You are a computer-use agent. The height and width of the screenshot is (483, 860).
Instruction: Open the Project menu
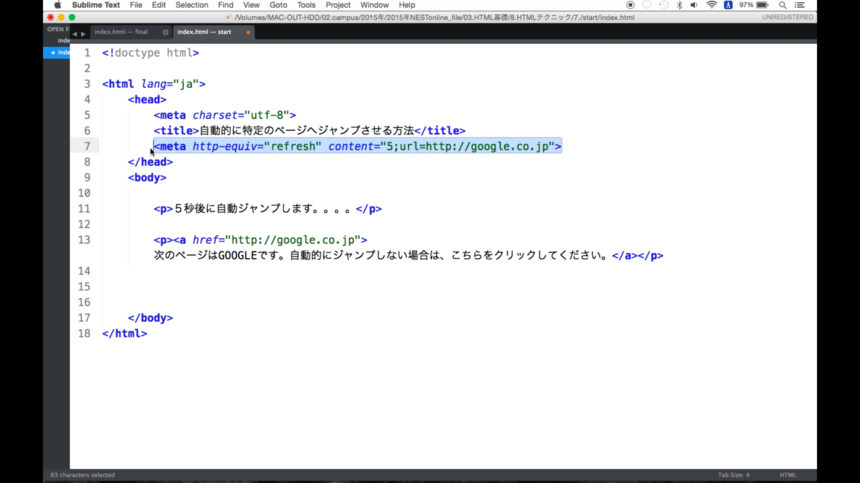pyautogui.click(x=338, y=5)
